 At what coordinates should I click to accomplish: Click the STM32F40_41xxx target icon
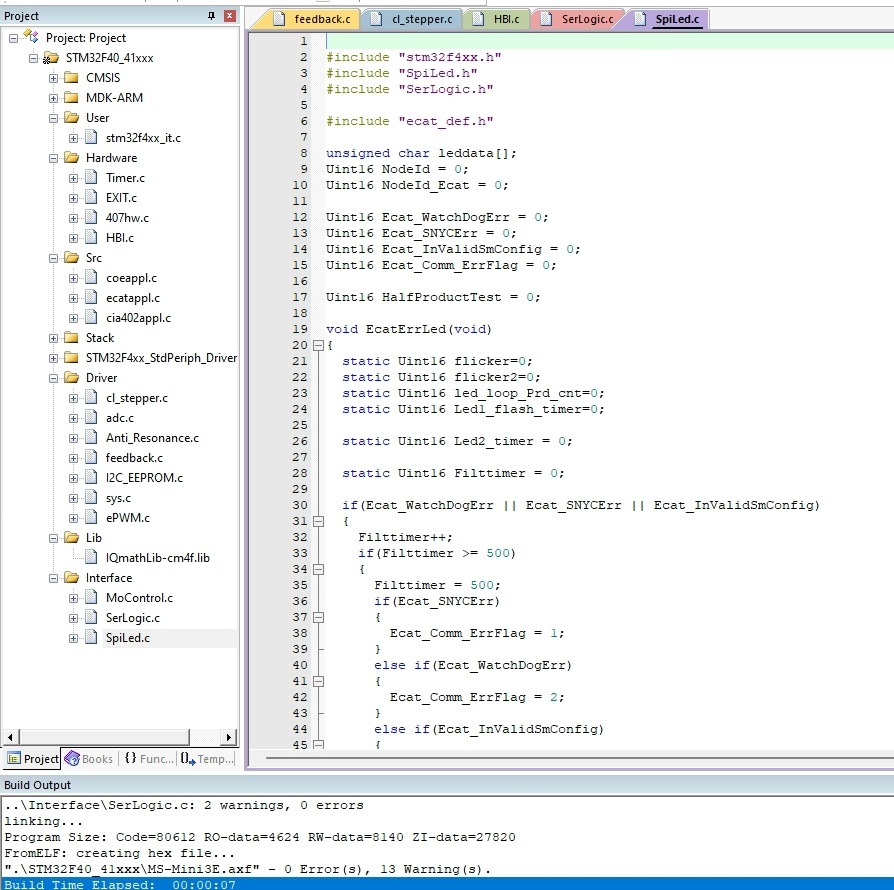[x=51, y=58]
